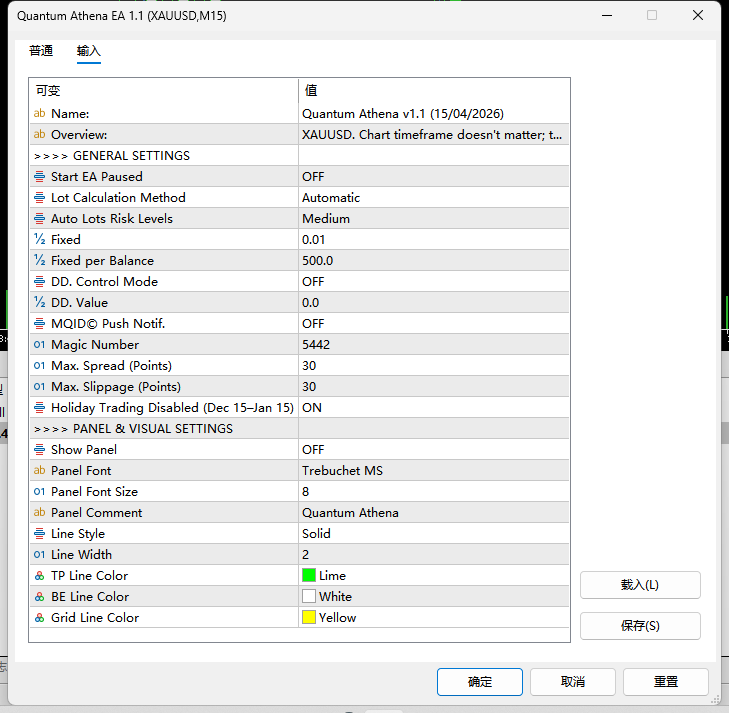The image size is (729, 713).
Task: Click the fraction icon beside Fixed per Balance
Action: click(x=40, y=260)
